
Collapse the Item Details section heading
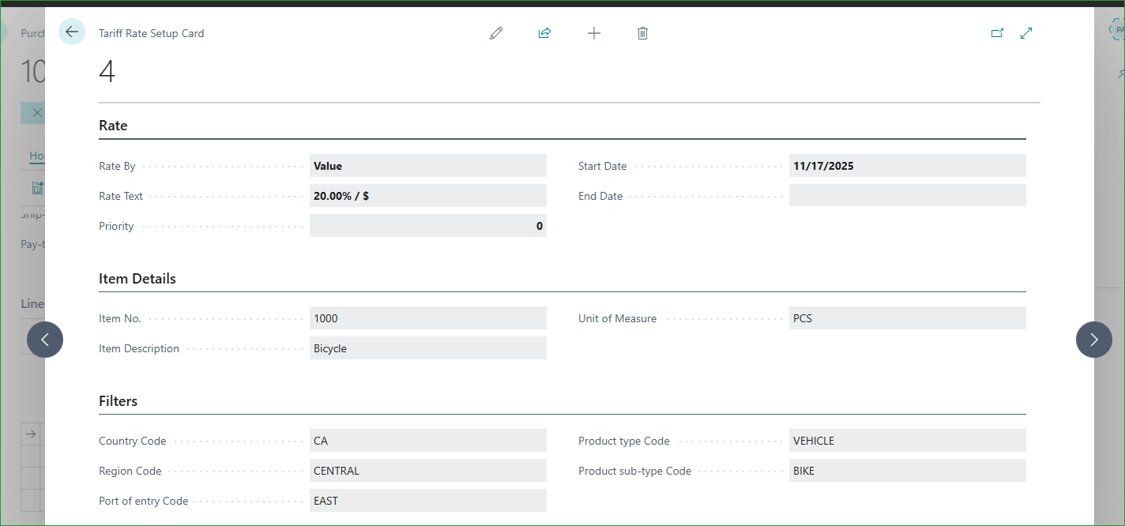point(137,278)
